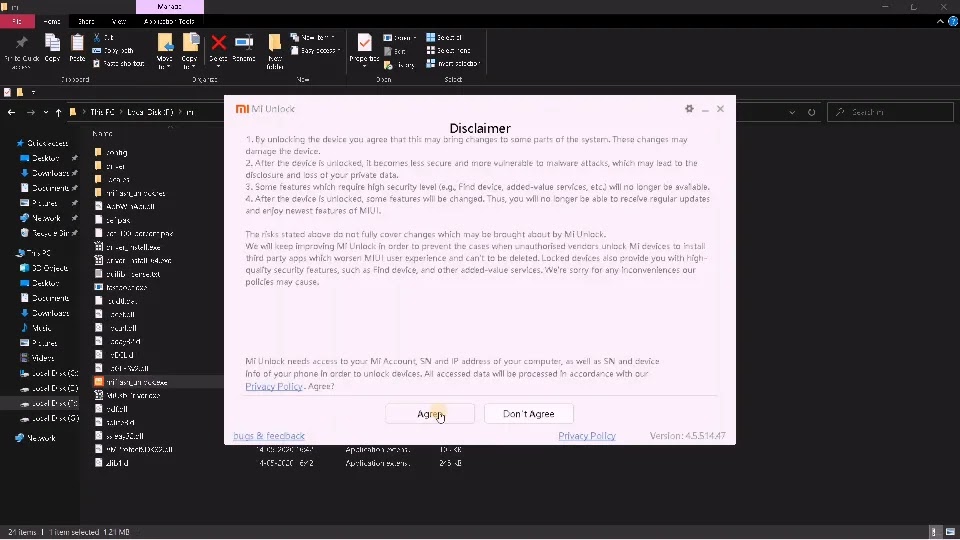Select This PC in navigation pane
960x540 pixels.
[34, 253]
